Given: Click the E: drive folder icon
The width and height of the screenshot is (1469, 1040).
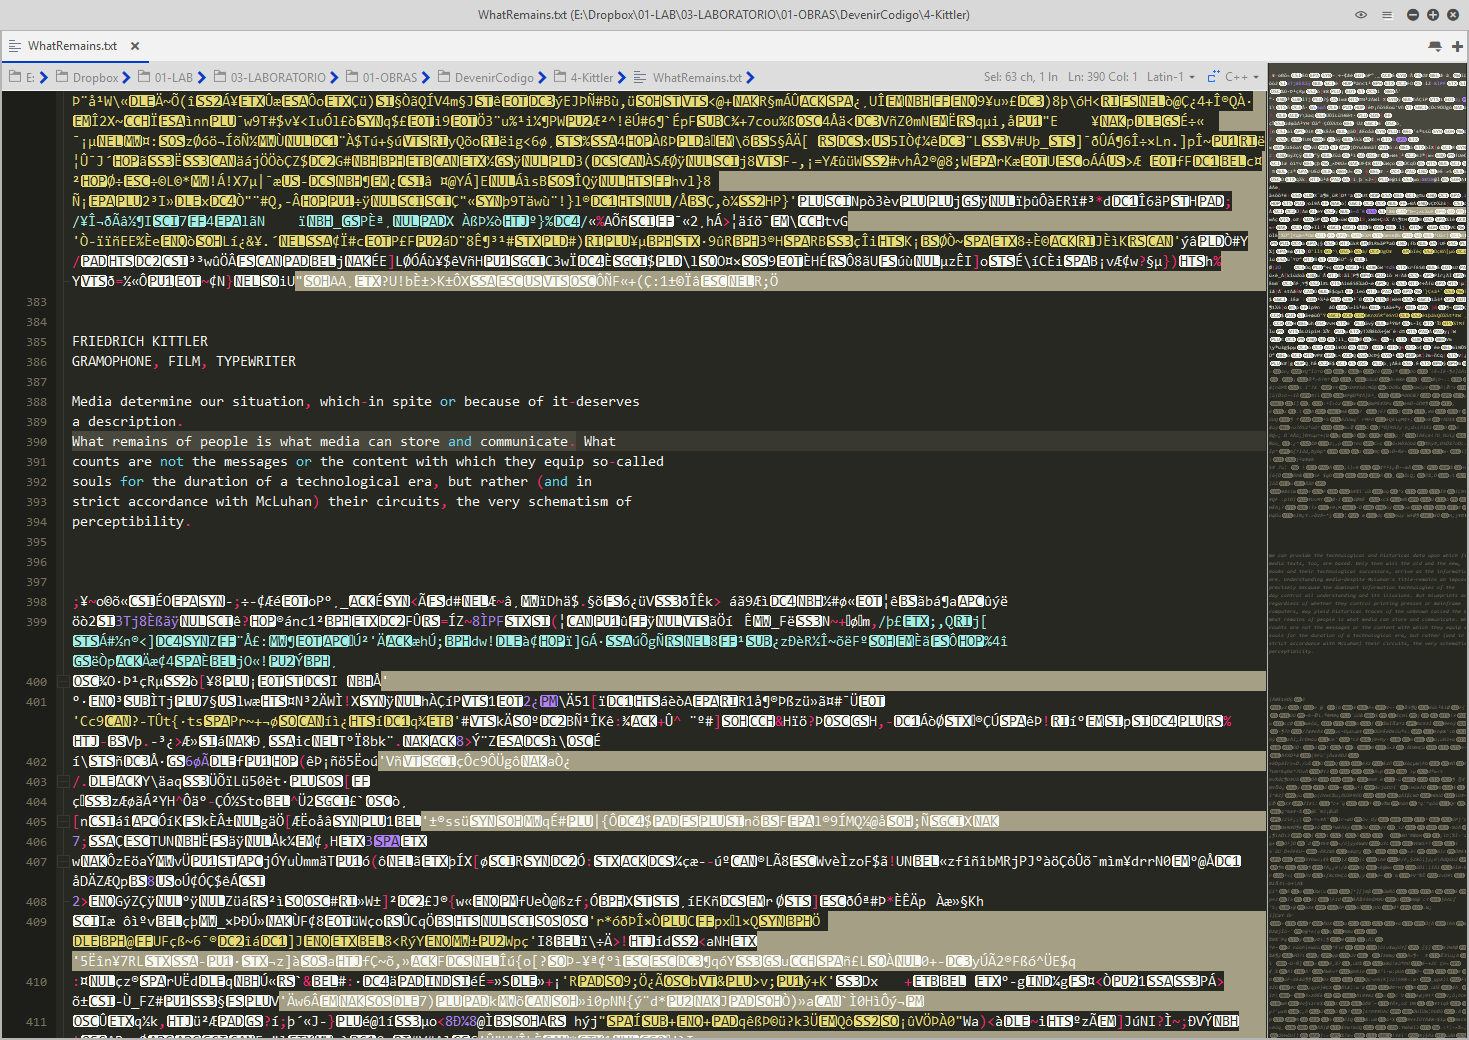Looking at the screenshot, I should coord(15,77).
